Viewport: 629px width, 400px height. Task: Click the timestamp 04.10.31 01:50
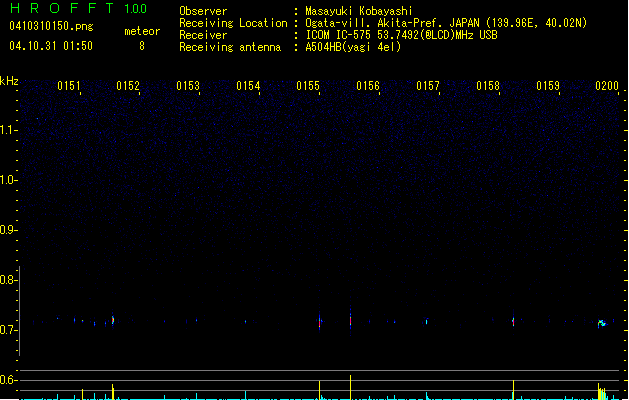click(x=51, y=46)
